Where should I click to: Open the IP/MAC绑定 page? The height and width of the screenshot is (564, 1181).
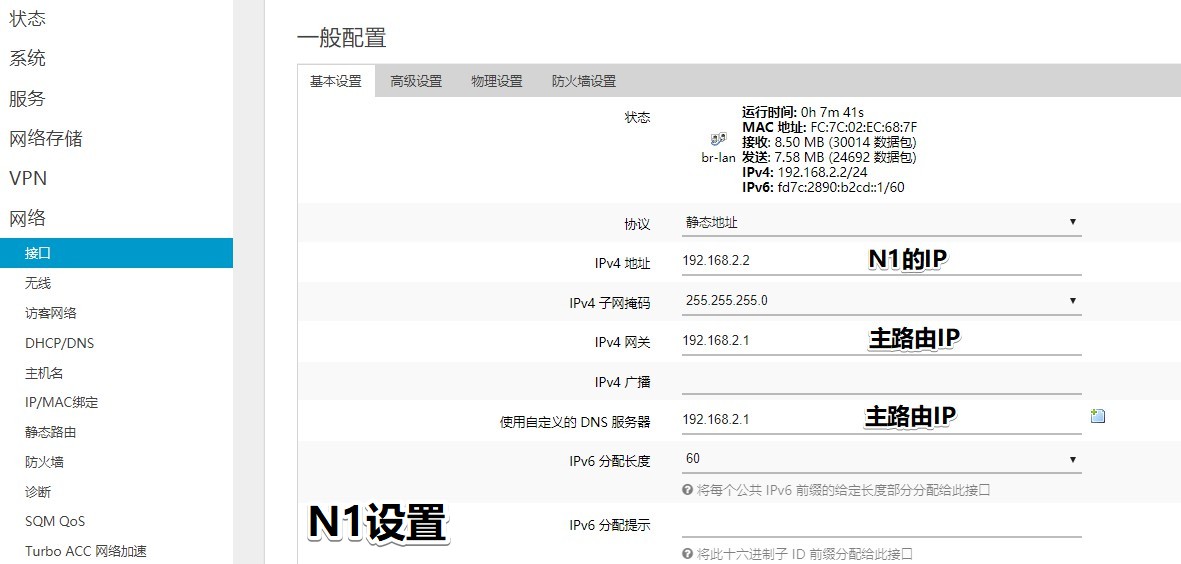tap(62, 402)
